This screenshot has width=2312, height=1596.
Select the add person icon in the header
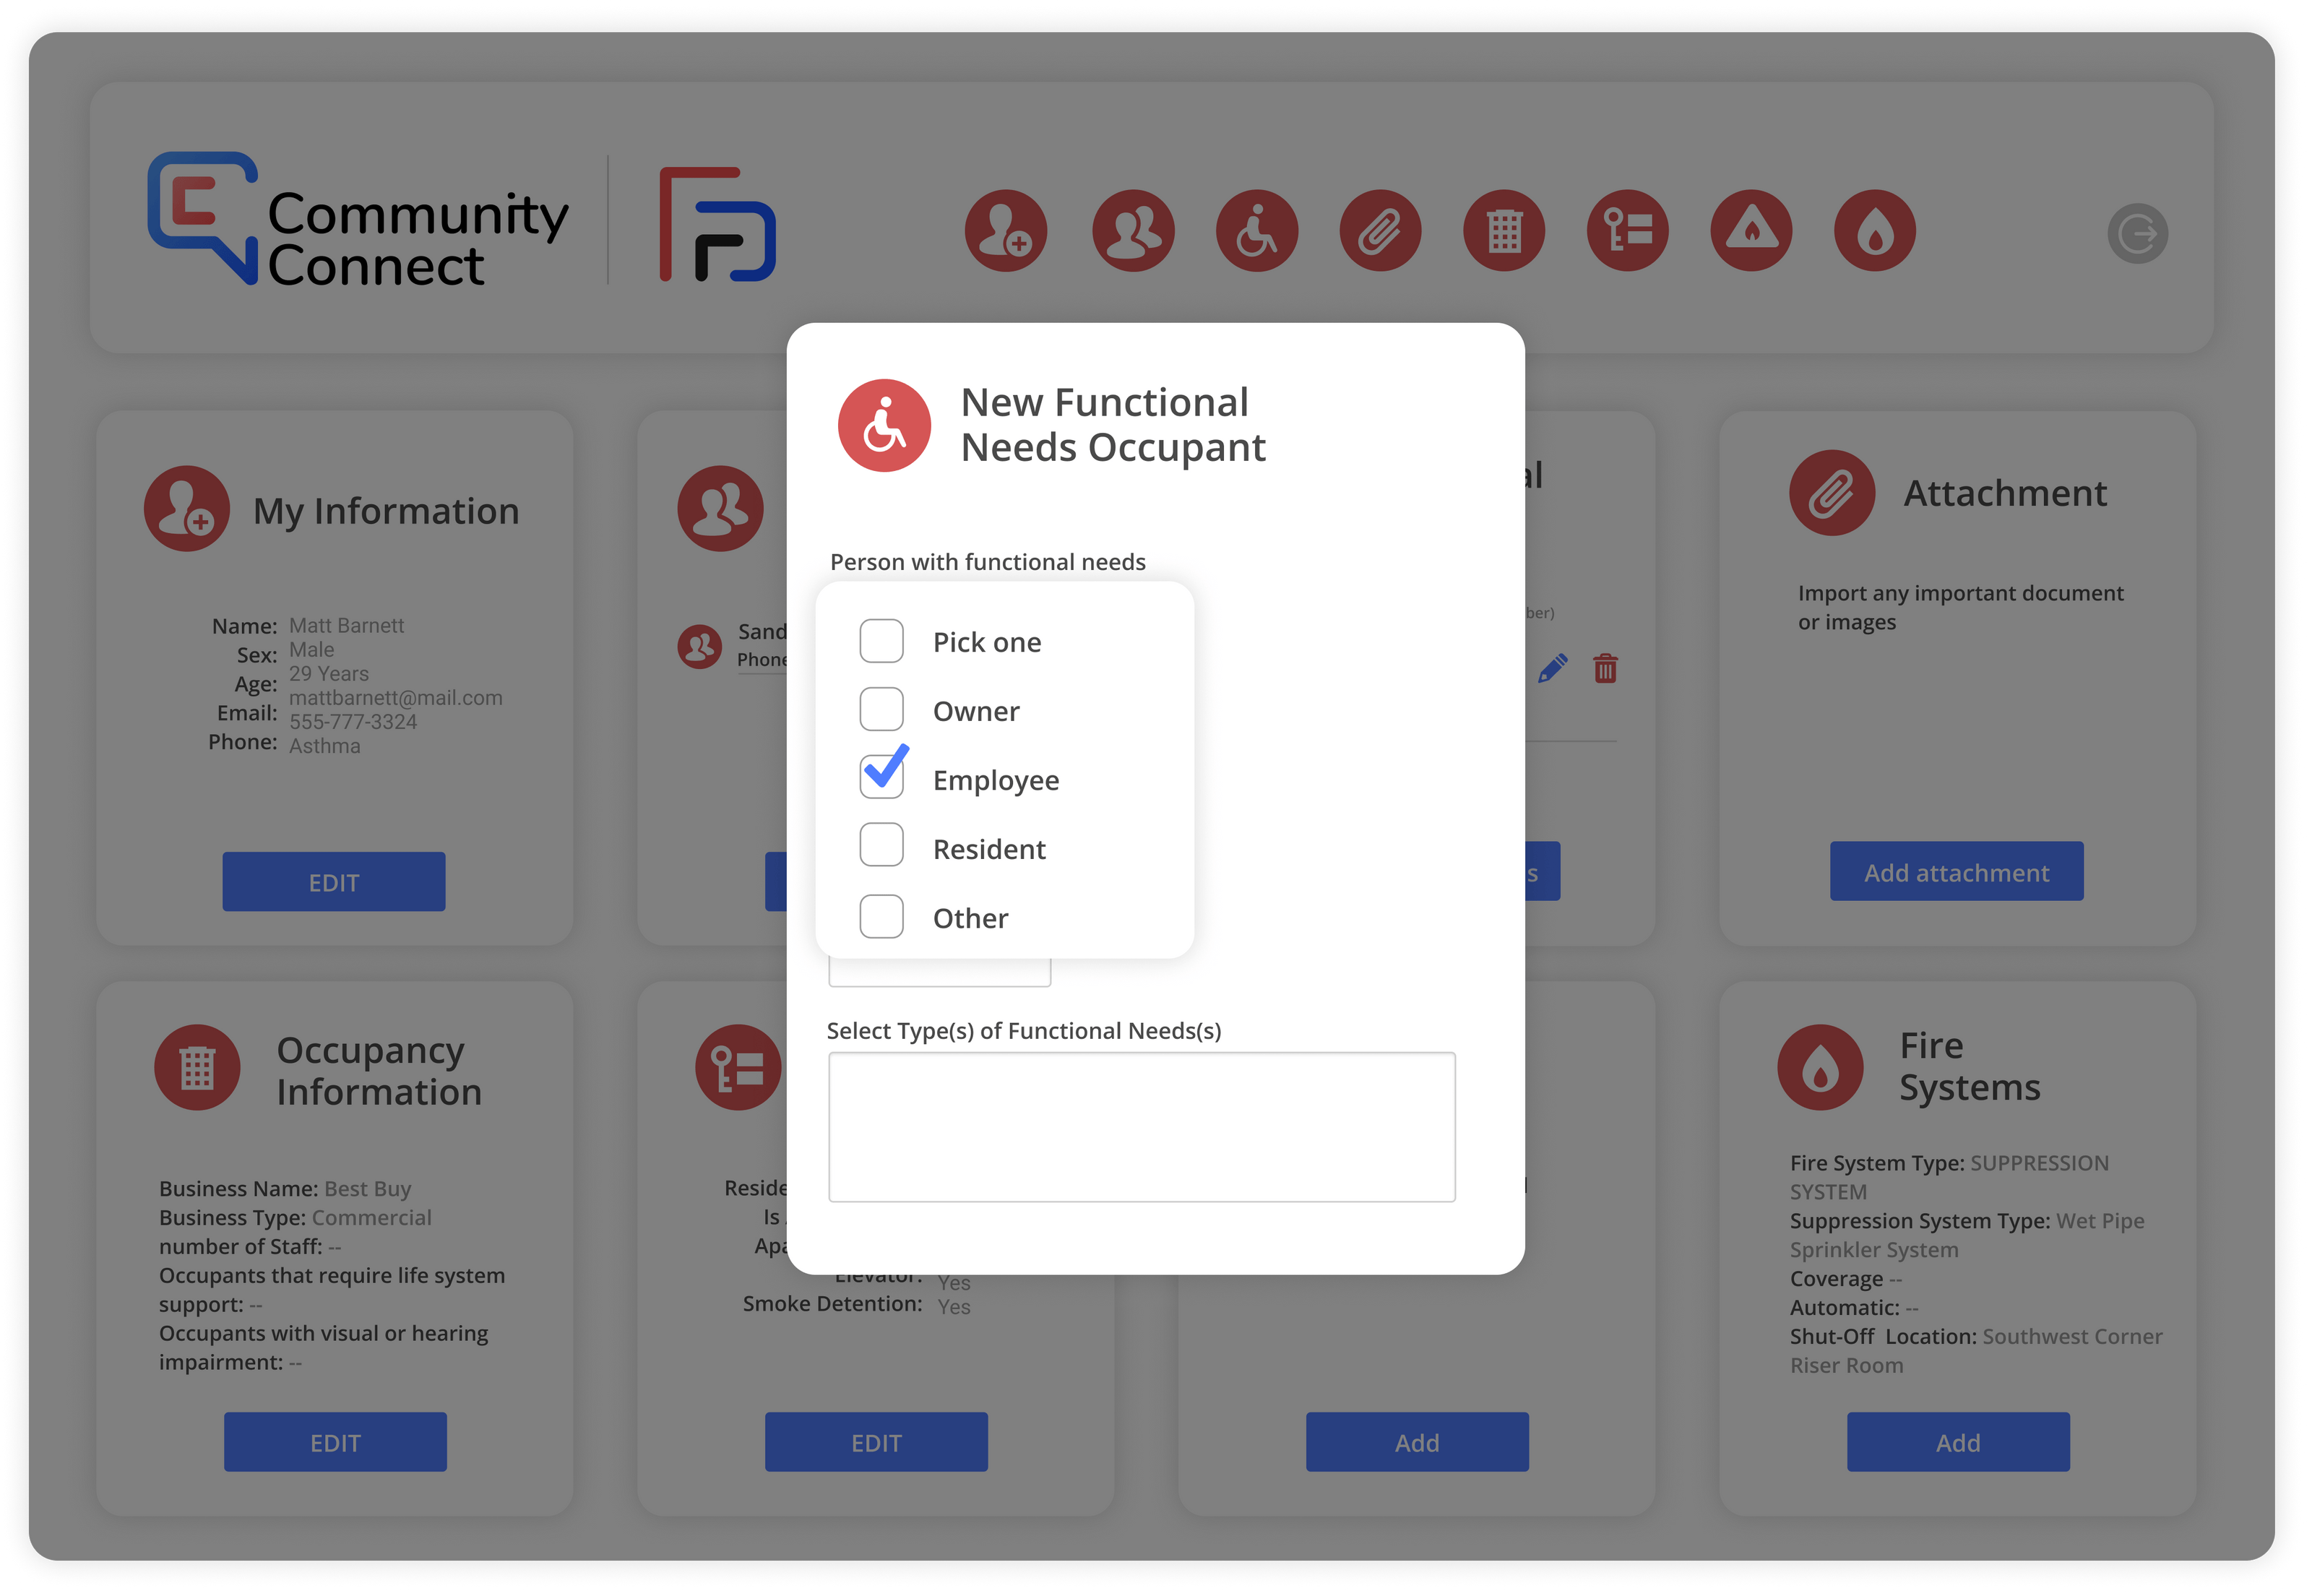1006,231
